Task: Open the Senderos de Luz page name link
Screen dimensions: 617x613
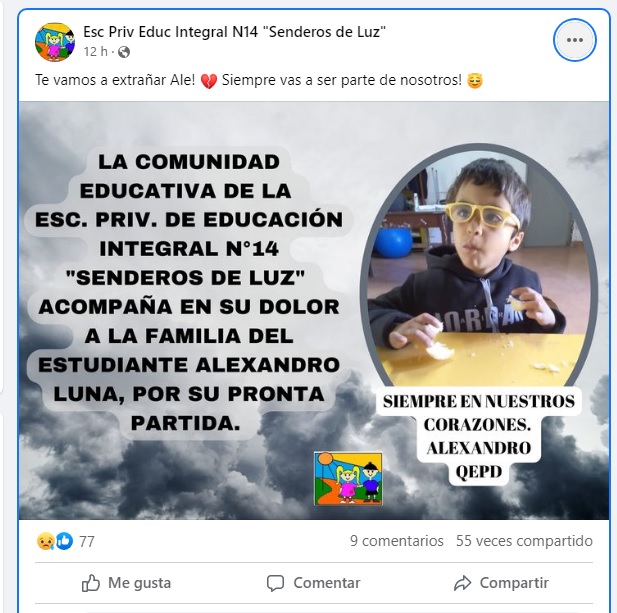Action: point(234,32)
